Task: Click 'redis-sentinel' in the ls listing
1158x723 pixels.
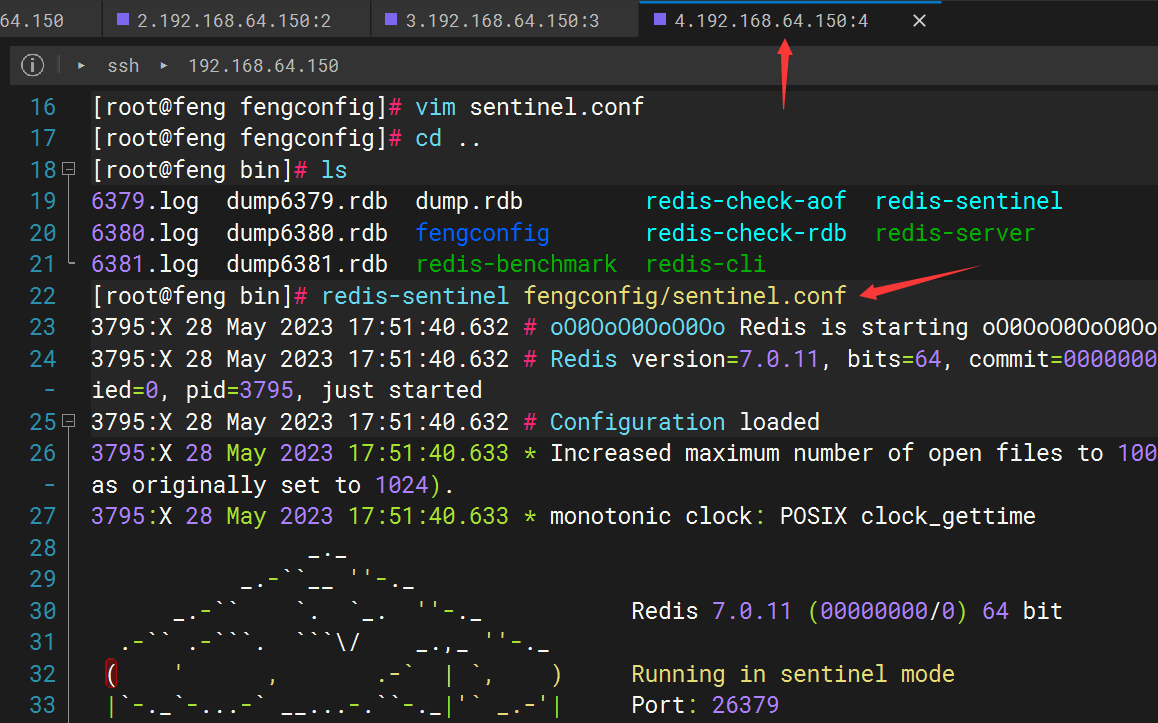Action: [x=969, y=201]
